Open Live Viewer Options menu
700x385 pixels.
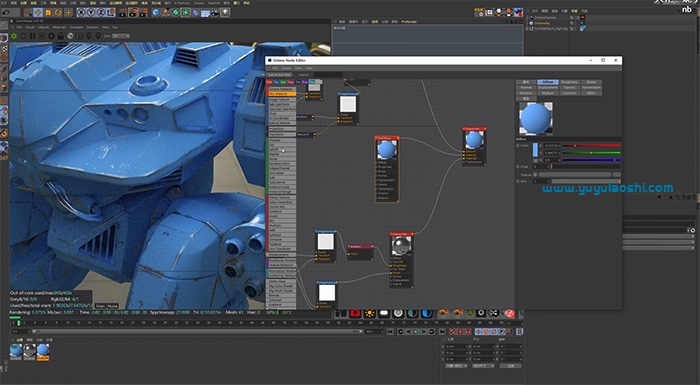click(x=92, y=27)
